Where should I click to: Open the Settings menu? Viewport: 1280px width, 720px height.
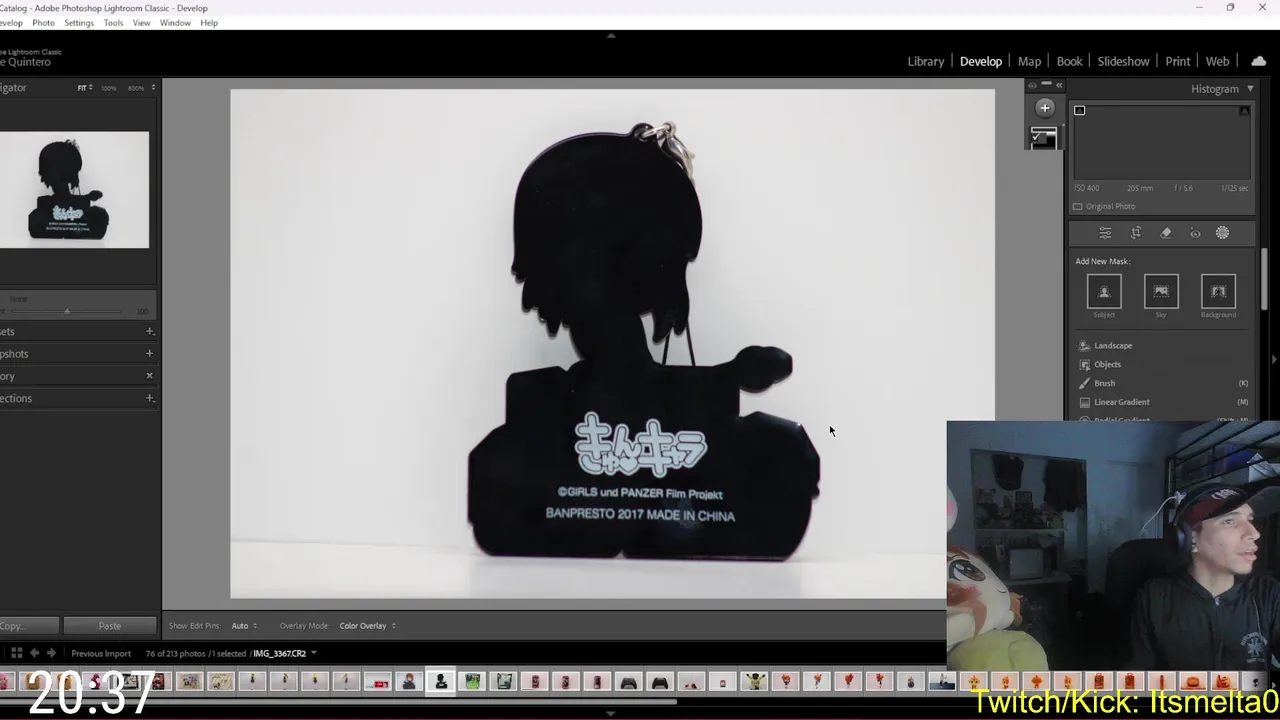78,23
